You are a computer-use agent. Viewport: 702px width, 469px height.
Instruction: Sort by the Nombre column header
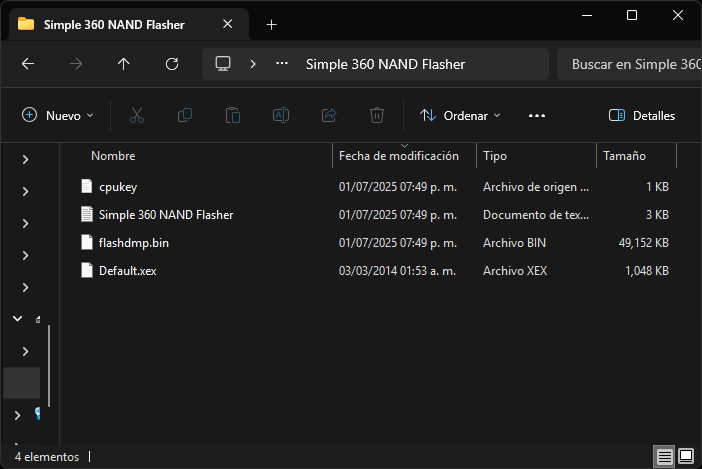point(113,156)
